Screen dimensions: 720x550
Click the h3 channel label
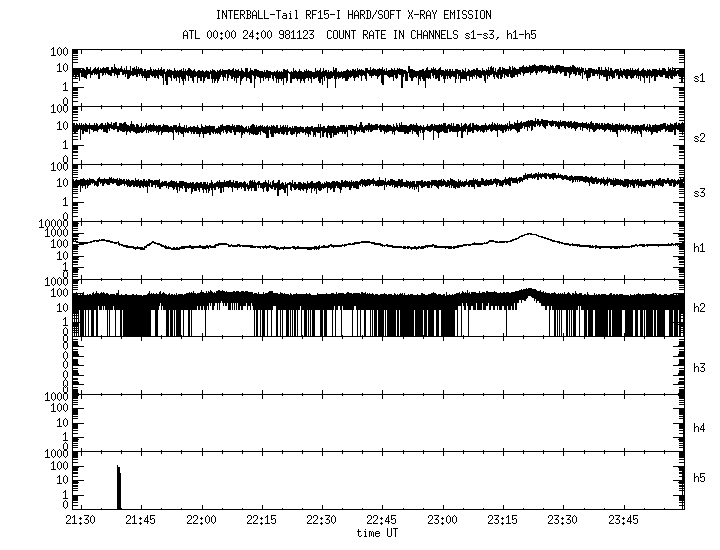(x=699, y=367)
